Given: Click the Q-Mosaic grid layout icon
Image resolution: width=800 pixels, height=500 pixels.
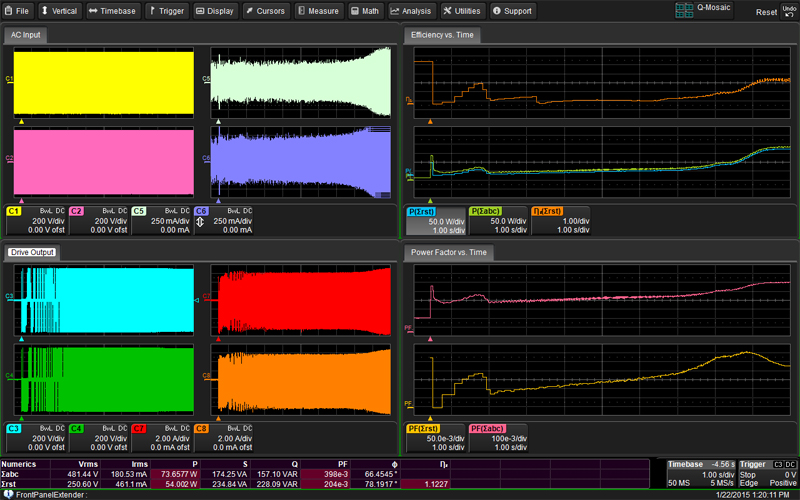Looking at the screenshot, I should pyautogui.click(x=684, y=10).
